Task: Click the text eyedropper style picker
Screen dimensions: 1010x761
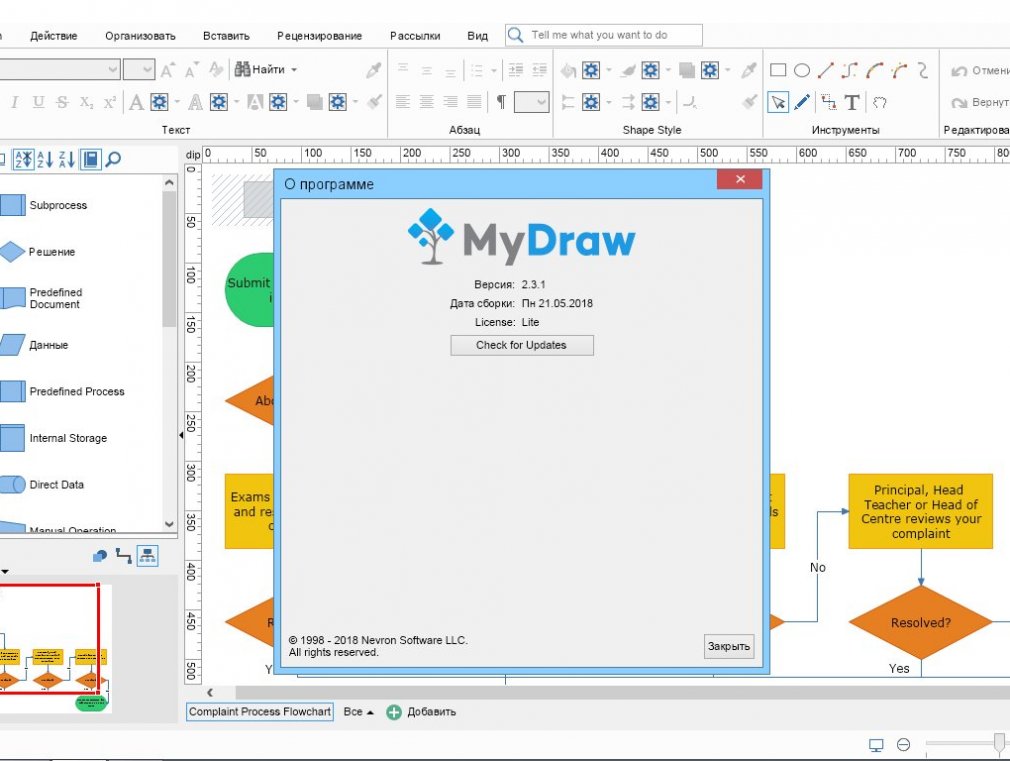Action: pyautogui.click(x=374, y=70)
